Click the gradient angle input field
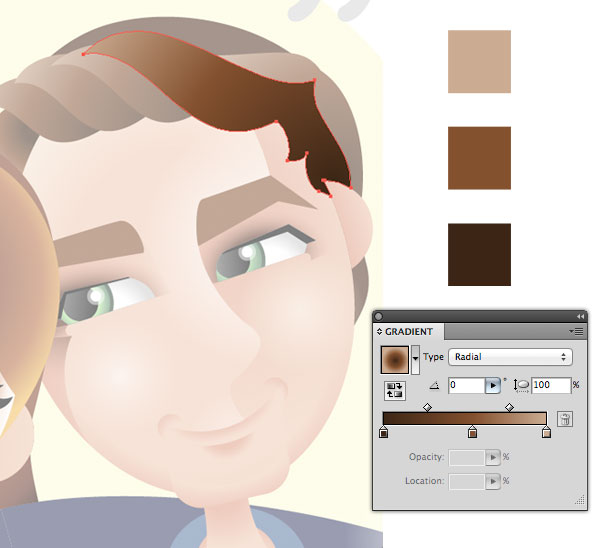The width and height of the screenshot is (600, 548). tap(467, 385)
